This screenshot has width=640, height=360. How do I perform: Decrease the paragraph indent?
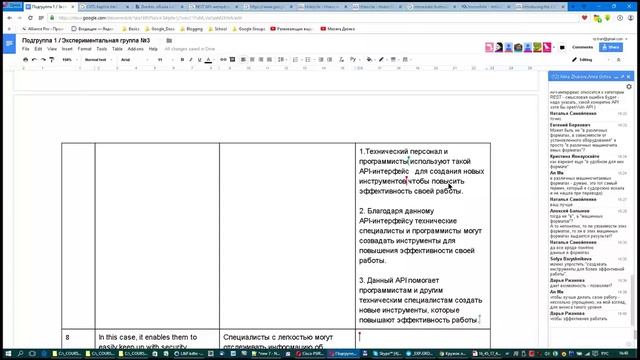click(321, 60)
